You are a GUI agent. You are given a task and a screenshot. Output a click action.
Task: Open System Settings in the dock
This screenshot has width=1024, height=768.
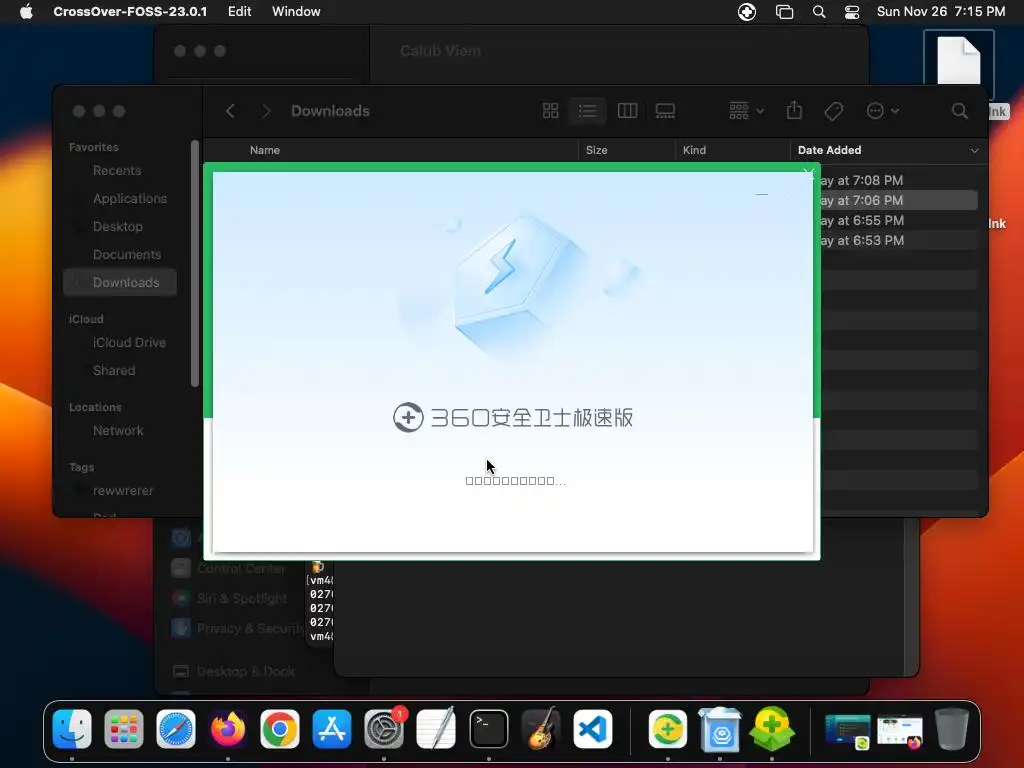pos(384,729)
